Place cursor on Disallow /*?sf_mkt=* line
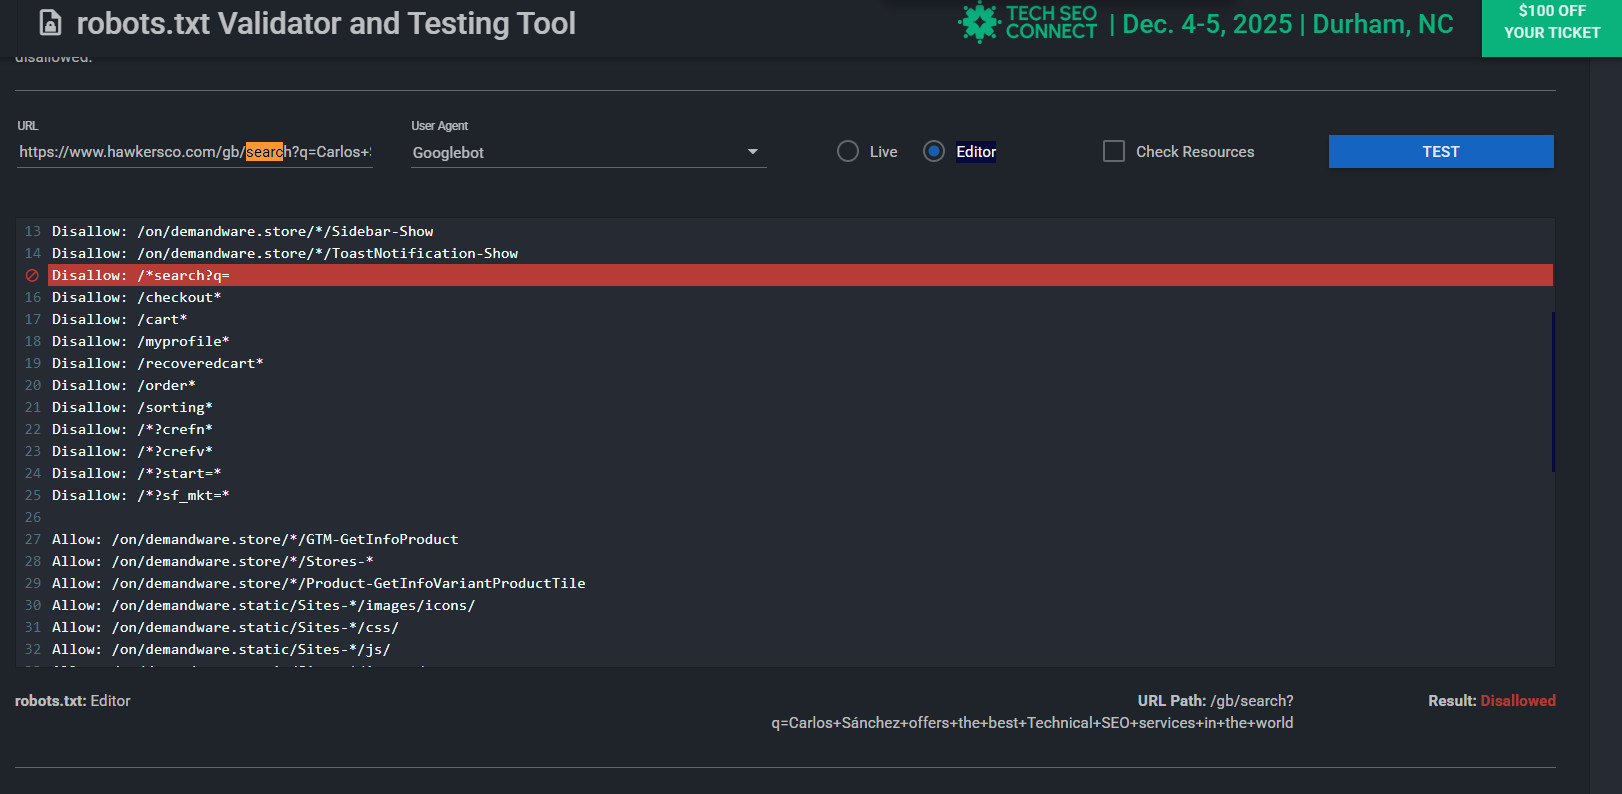The width and height of the screenshot is (1622, 794). 140,495
